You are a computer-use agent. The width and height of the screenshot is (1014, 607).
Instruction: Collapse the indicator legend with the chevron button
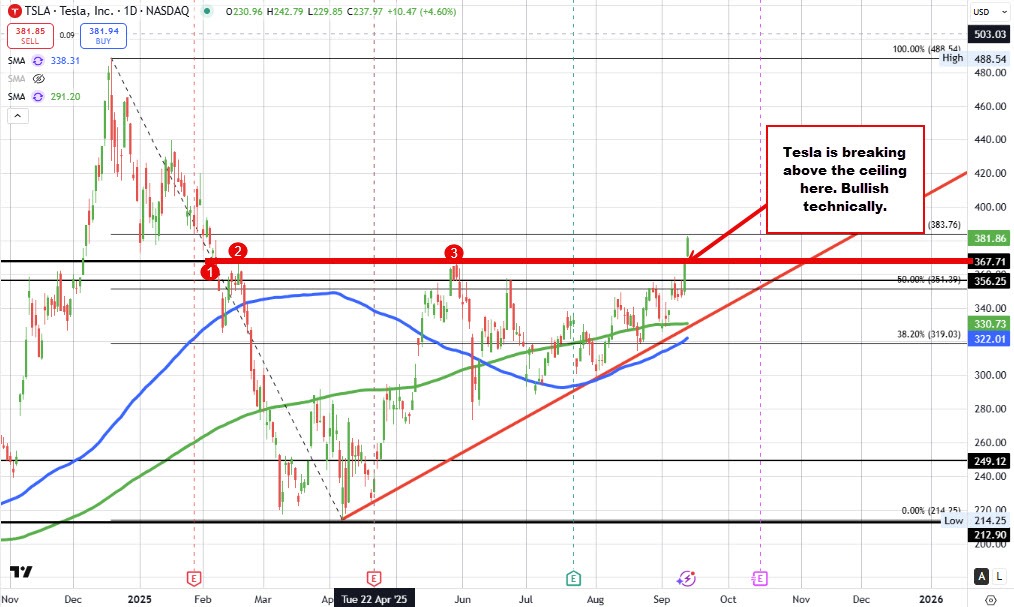pyautogui.click(x=17, y=116)
